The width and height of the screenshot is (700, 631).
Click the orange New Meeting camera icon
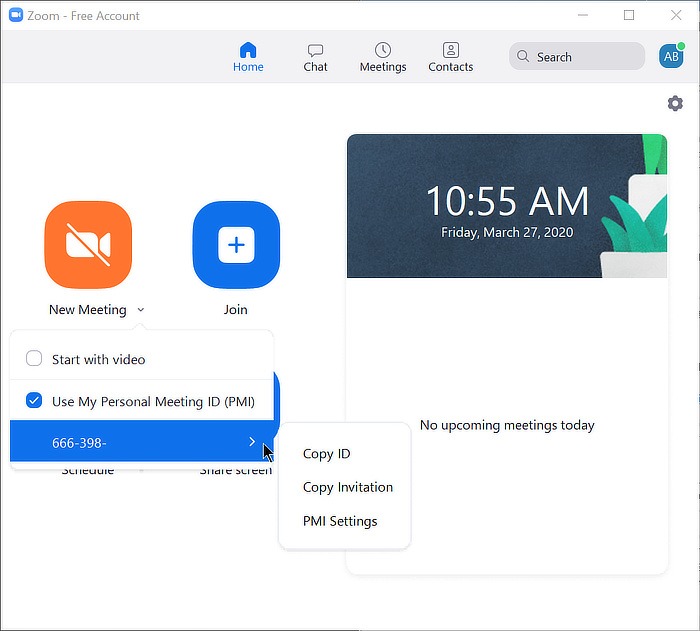click(x=88, y=245)
